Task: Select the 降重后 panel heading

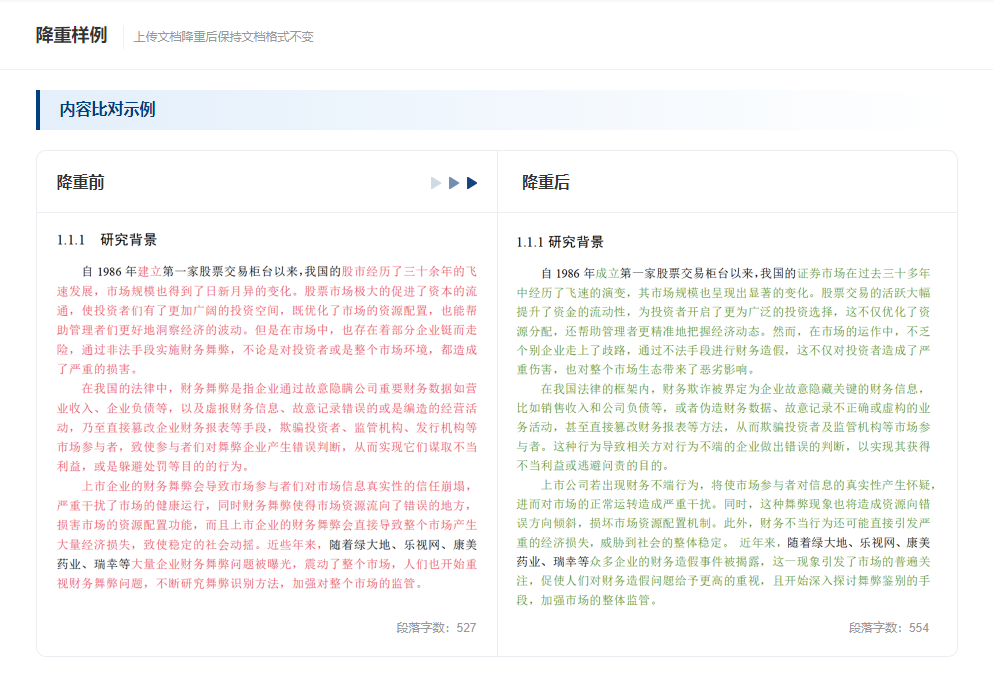Action: point(545,182)
